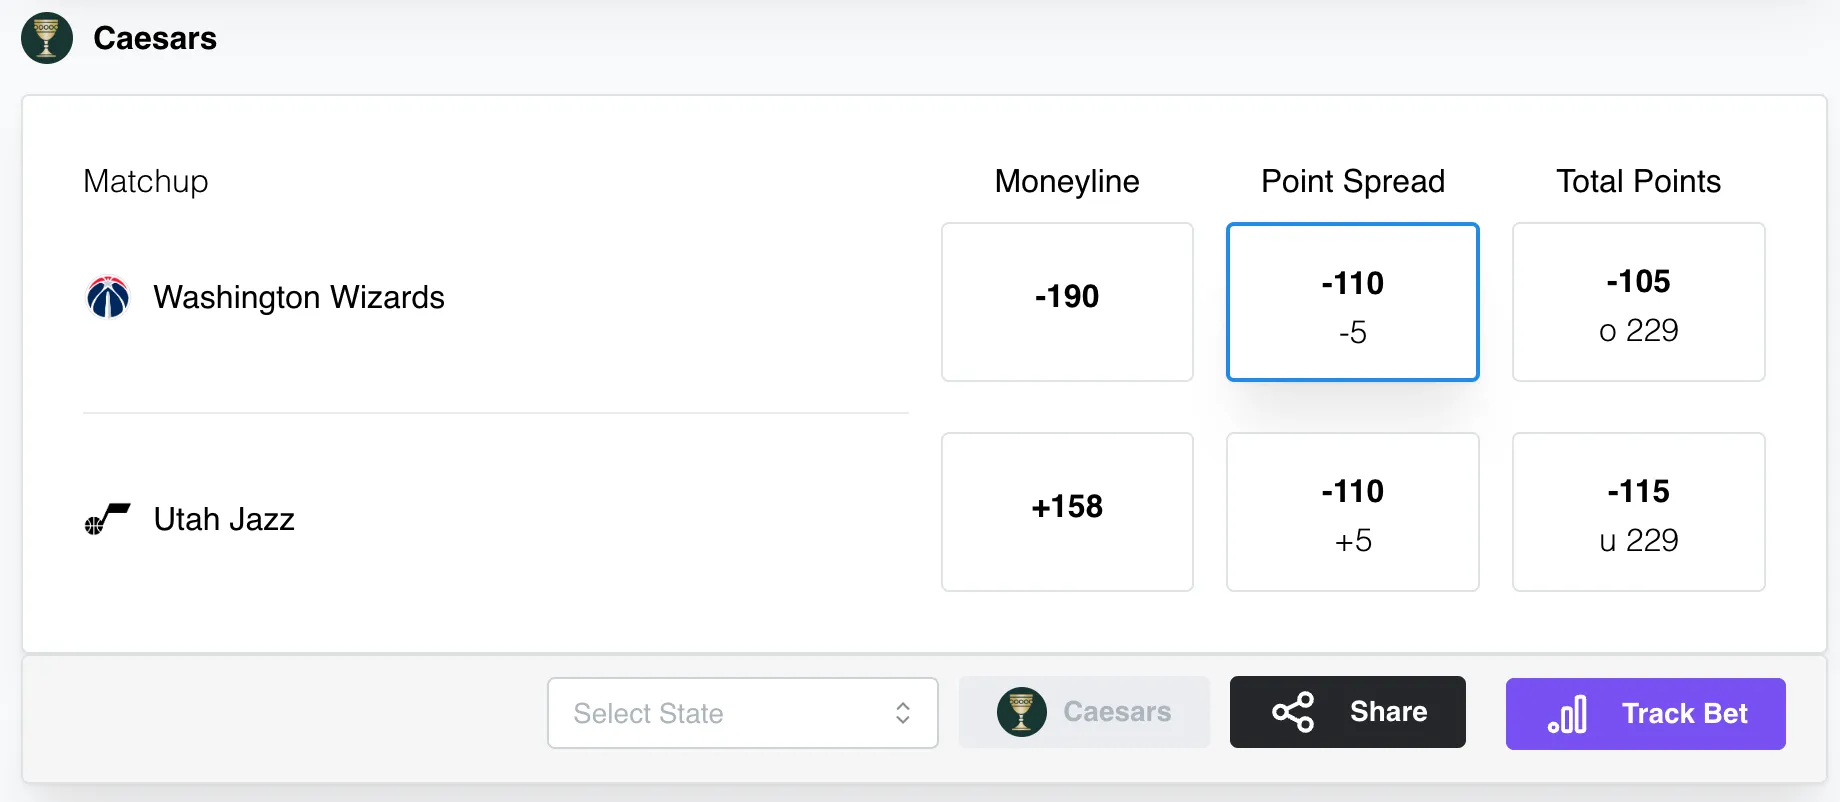The image size is (1840, 802).
Task: Select the over 229 total points cell
Action: pyautogui.click(x=1638, y=301)
